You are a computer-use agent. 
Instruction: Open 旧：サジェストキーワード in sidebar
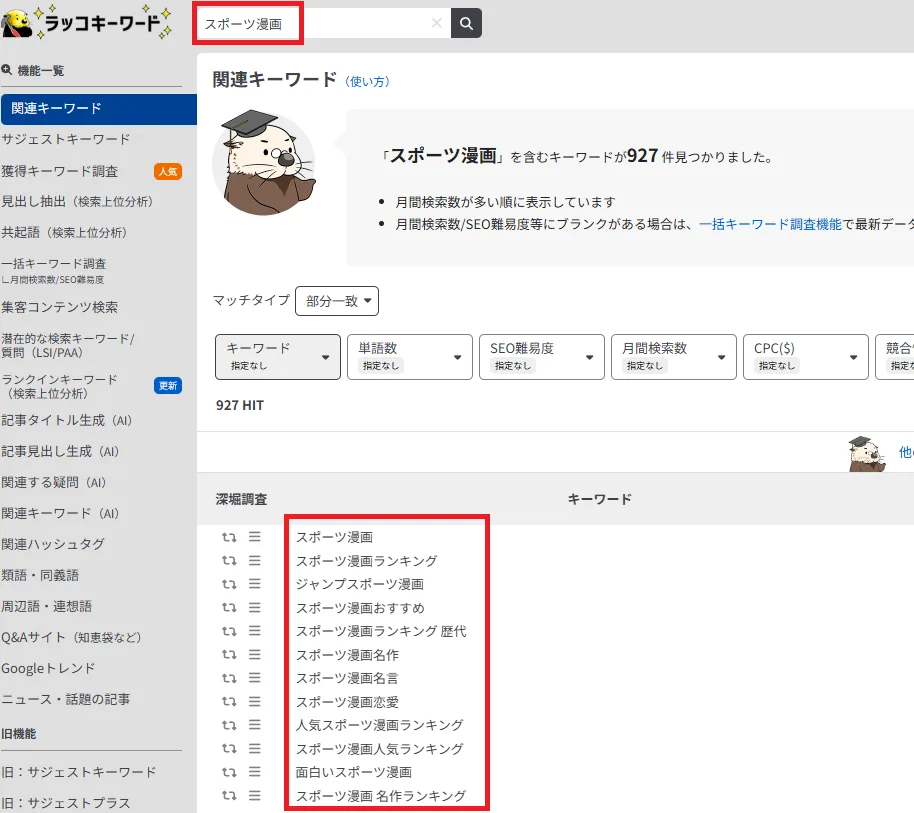click(79, 772)
